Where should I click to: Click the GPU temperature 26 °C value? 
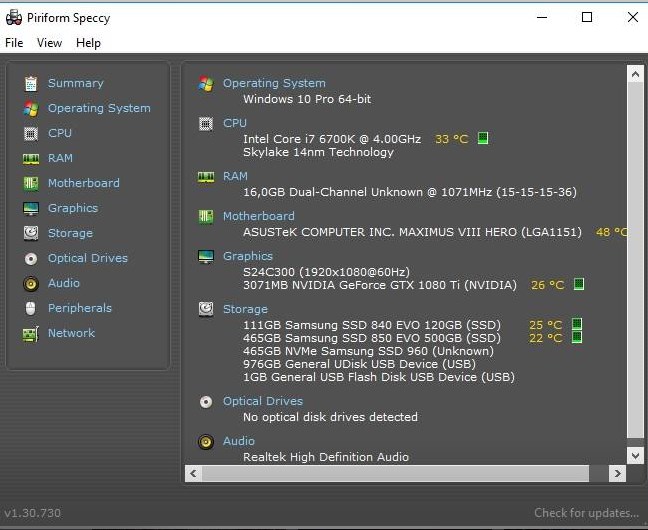[548, 285]
